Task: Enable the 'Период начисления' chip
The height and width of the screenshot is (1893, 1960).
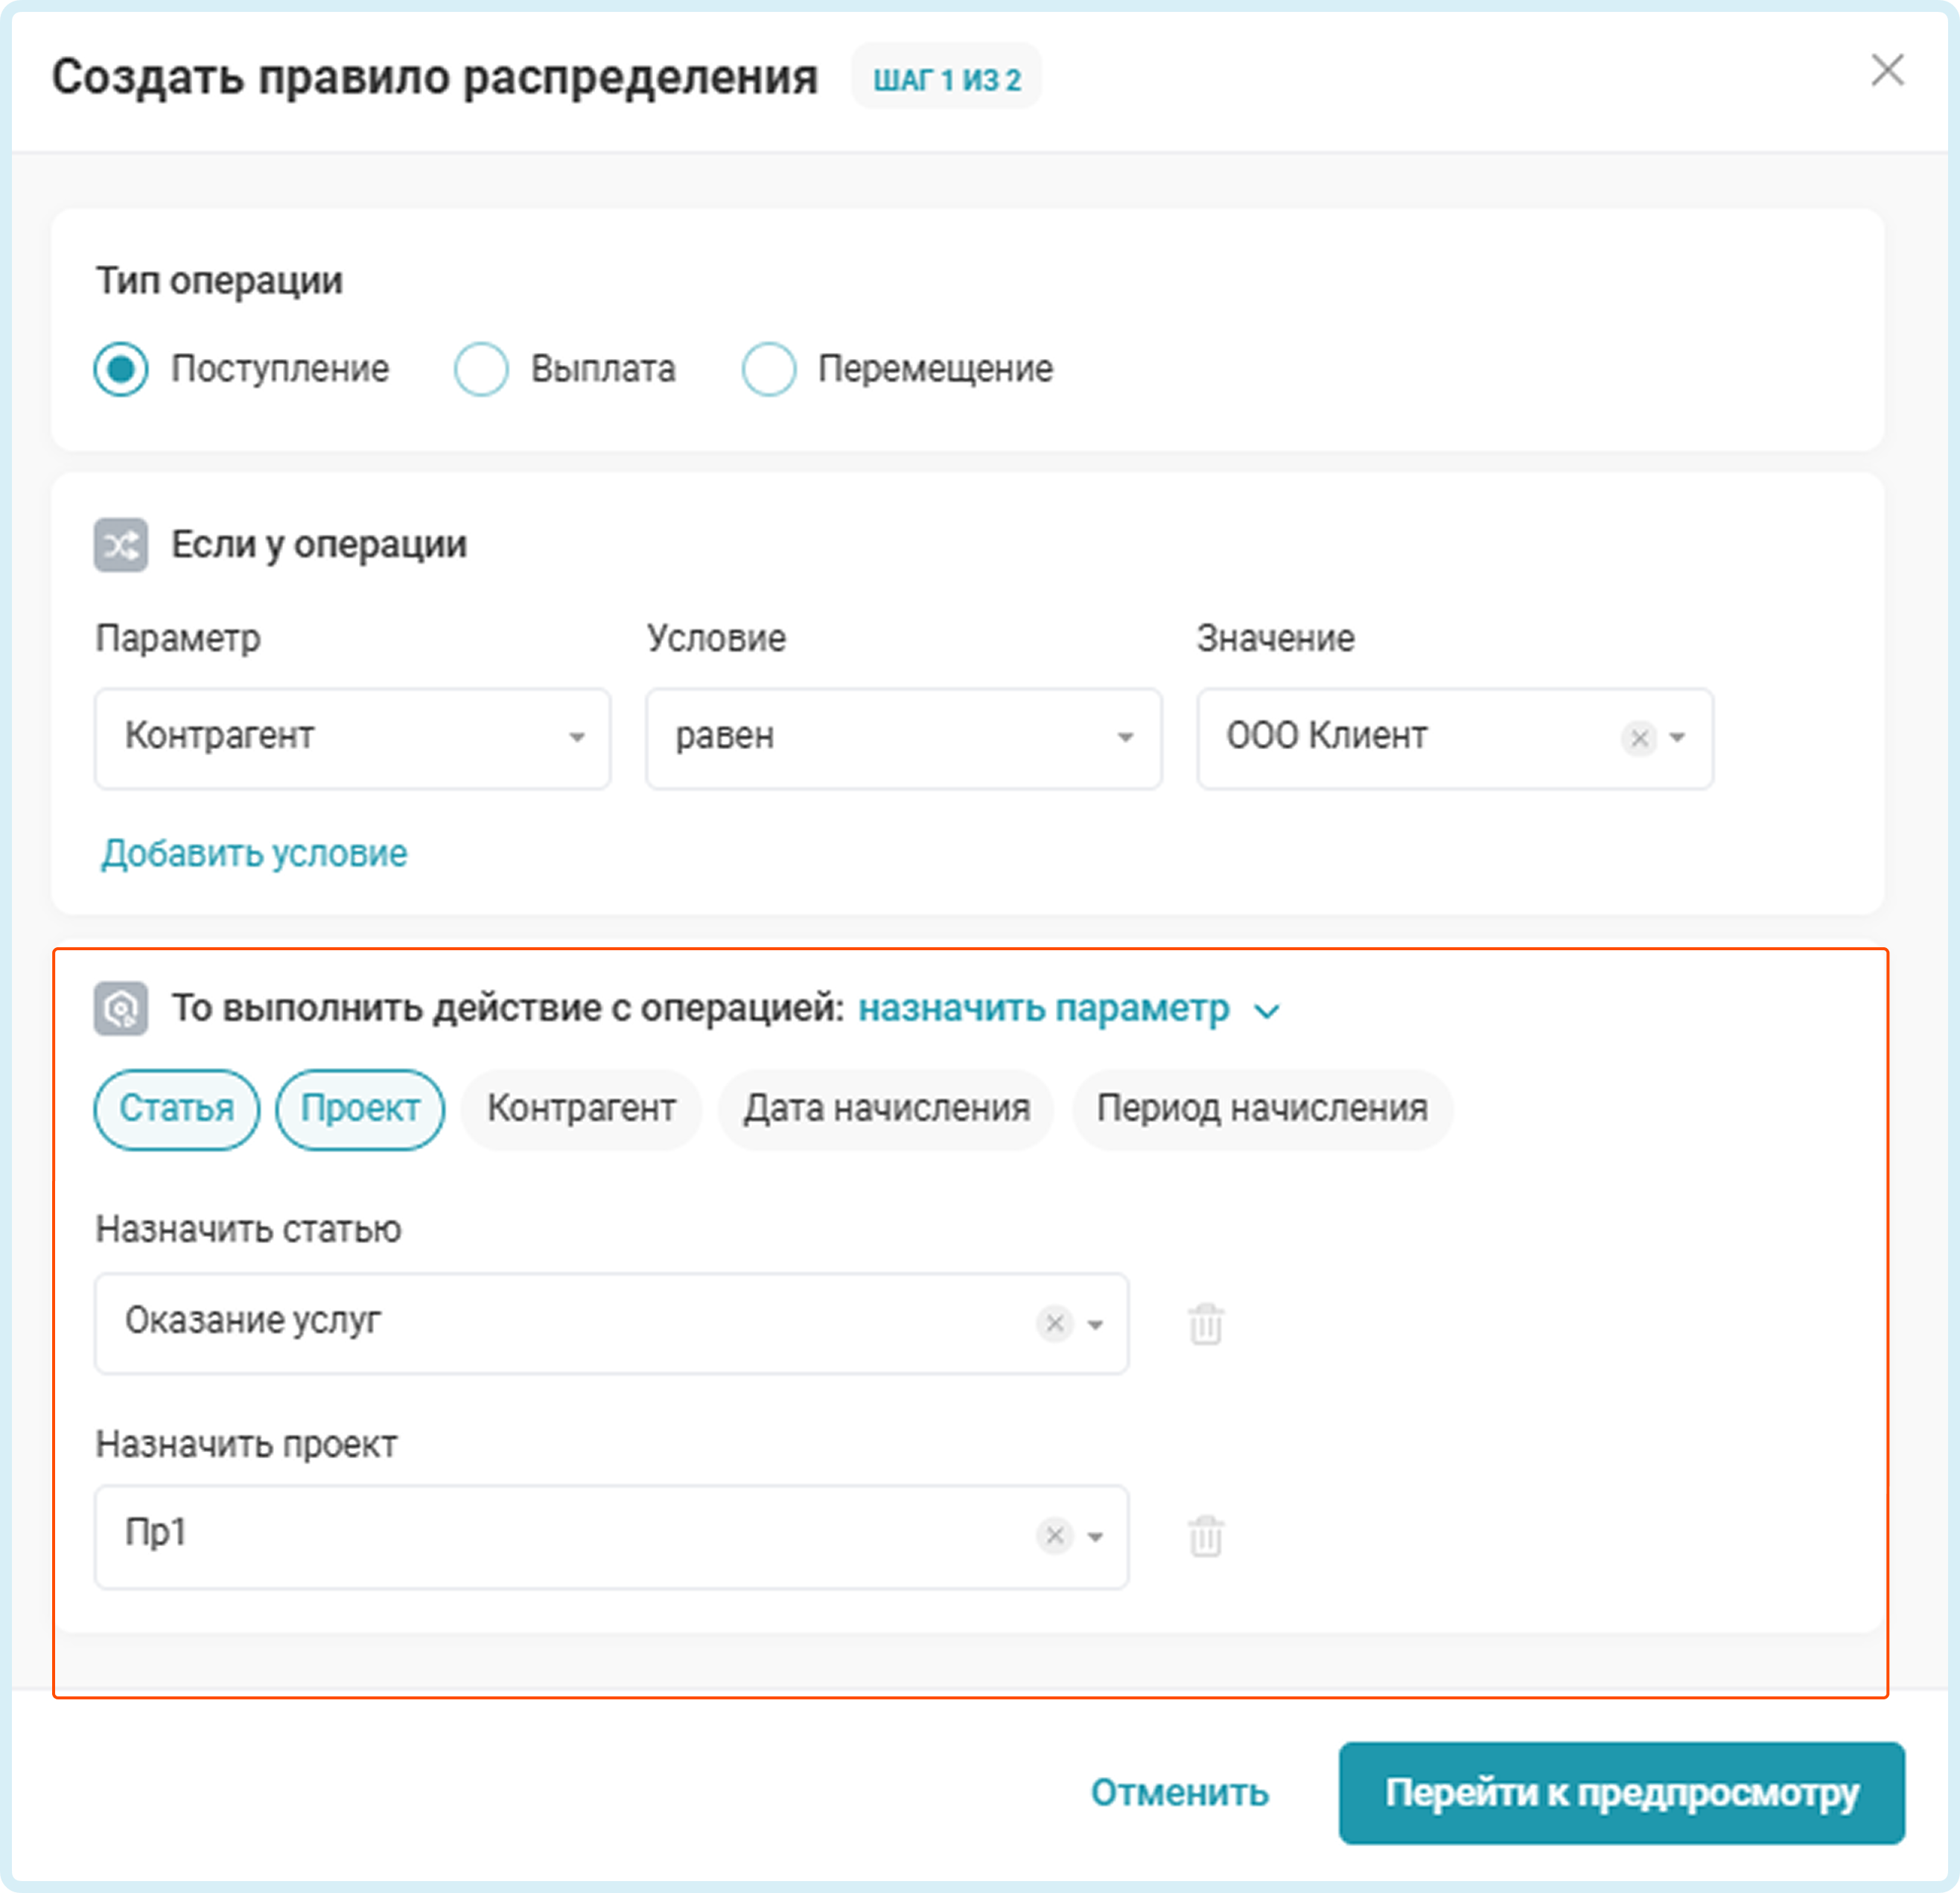Action: click(x=1261, y=1109)
